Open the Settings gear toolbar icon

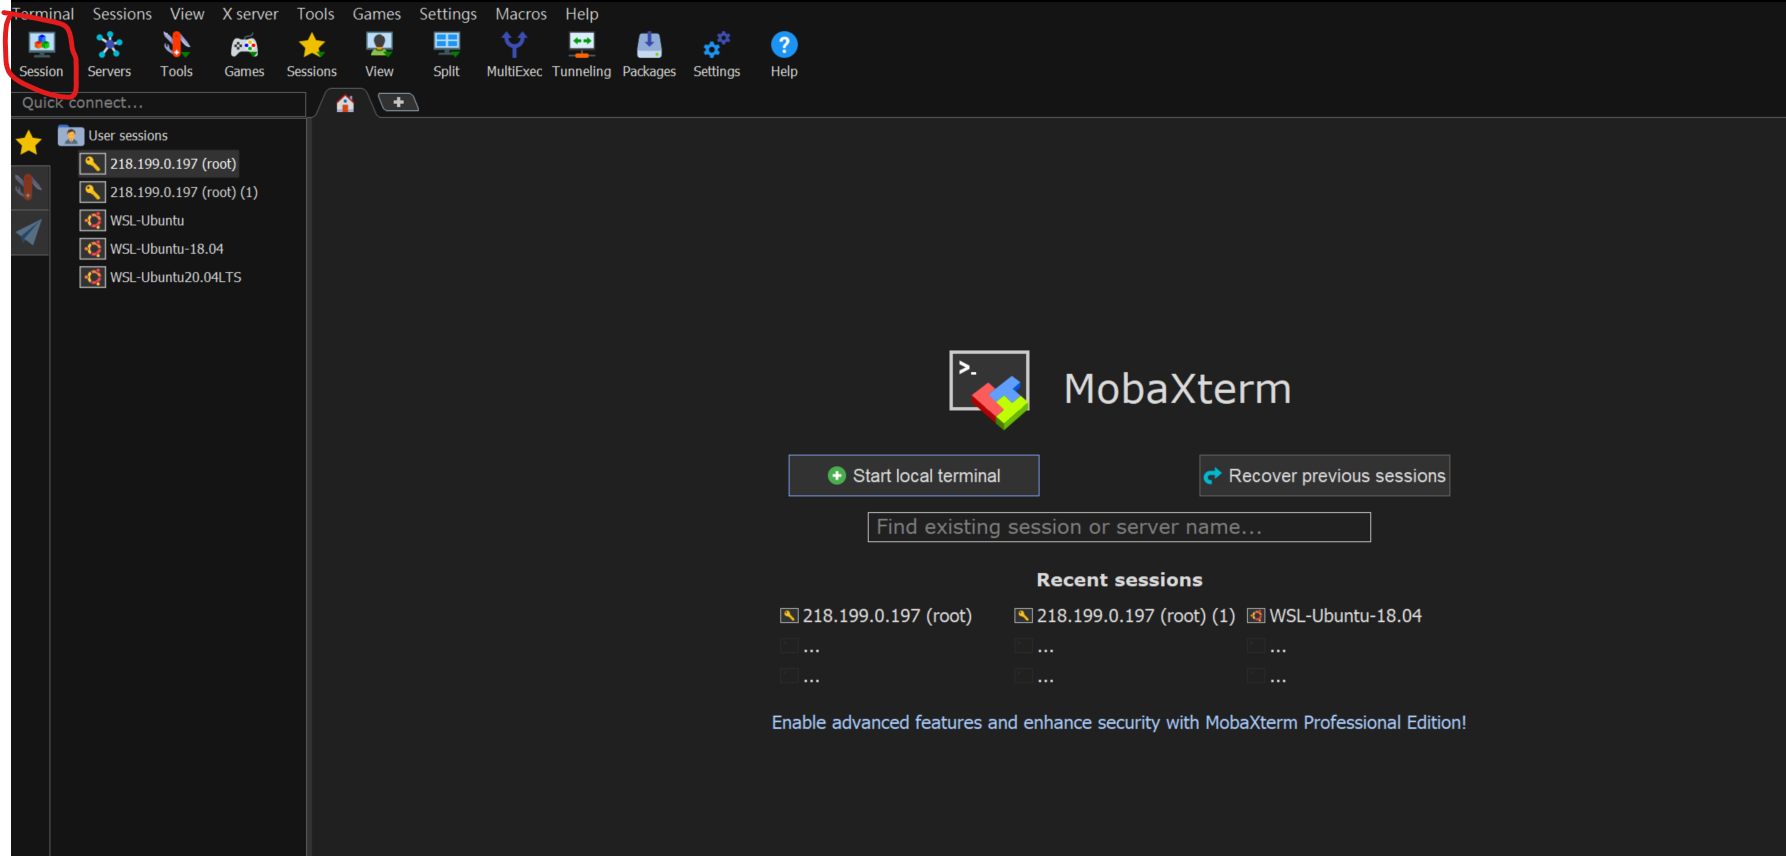(717, 54)
